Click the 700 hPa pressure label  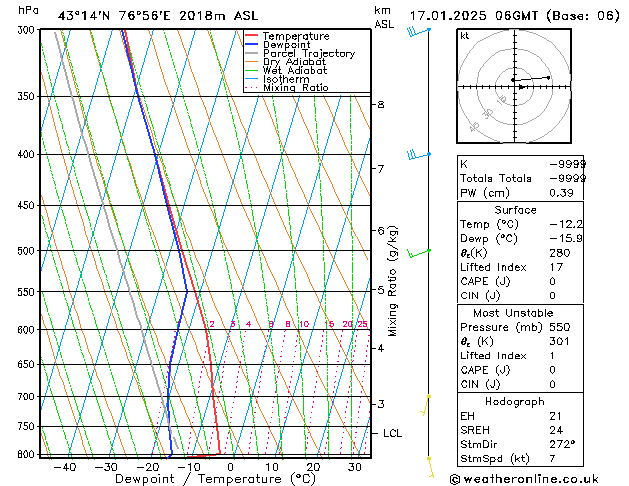tap(28, 397)
